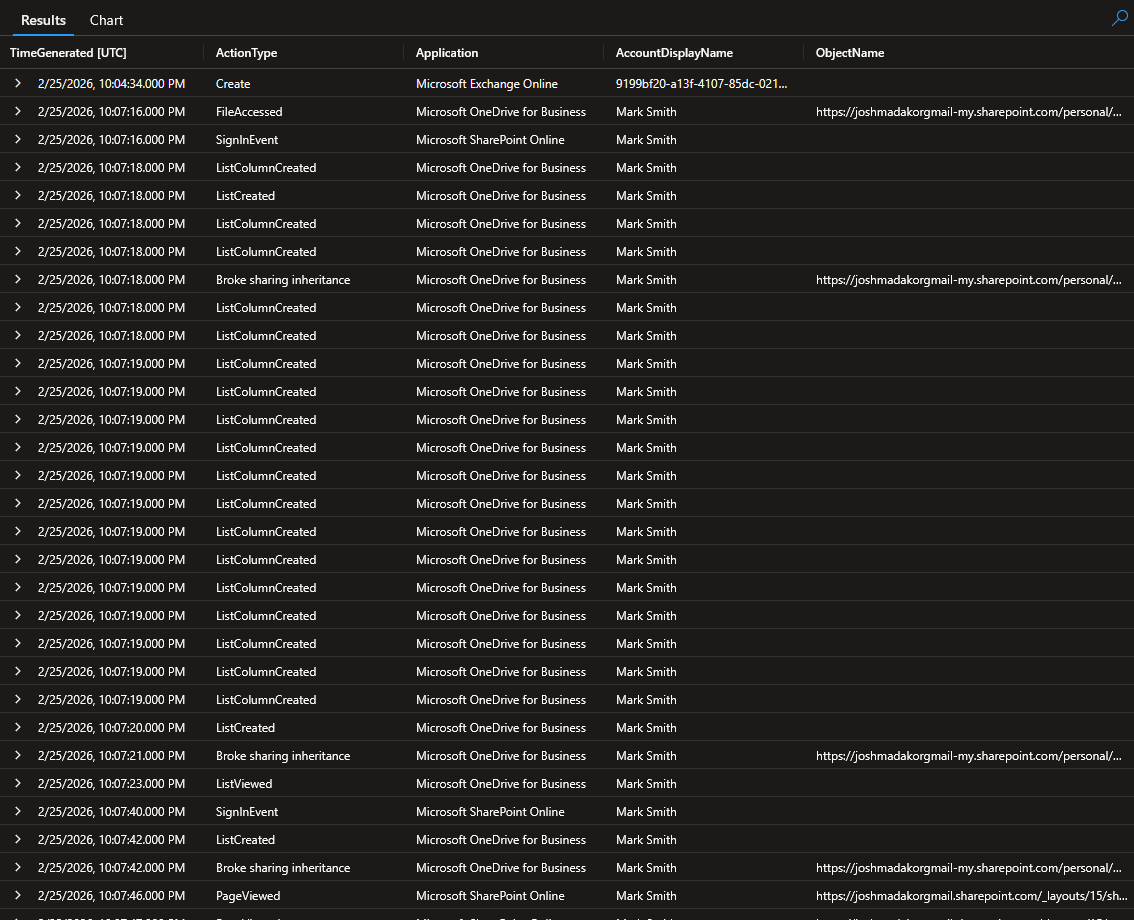Viewport: 1134px width, 920px height.
Task: Sort by AccountDisplayName column header
Action: (x=674, y=53)
